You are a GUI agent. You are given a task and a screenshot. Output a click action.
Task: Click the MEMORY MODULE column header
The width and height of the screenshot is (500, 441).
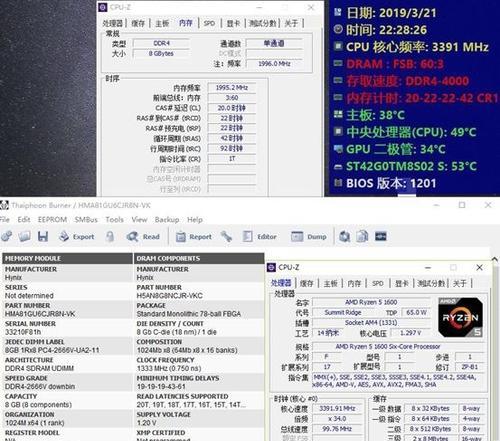(x=68, y=258)
